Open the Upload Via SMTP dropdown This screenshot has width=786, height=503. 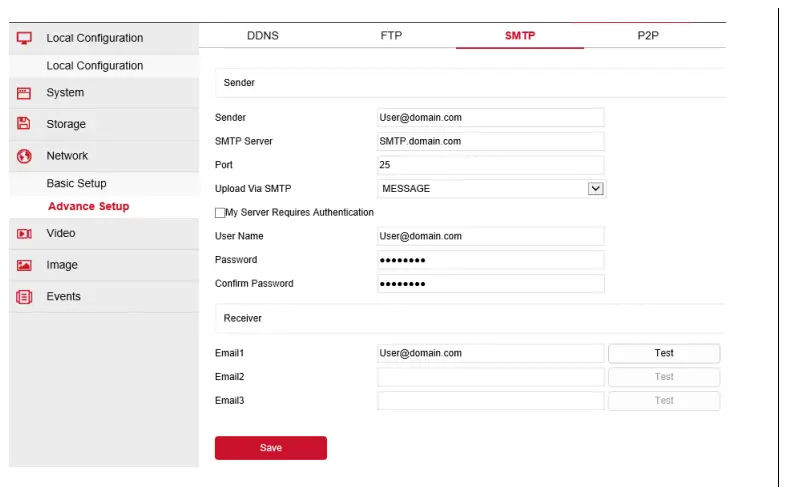click(x=595, y=188)
